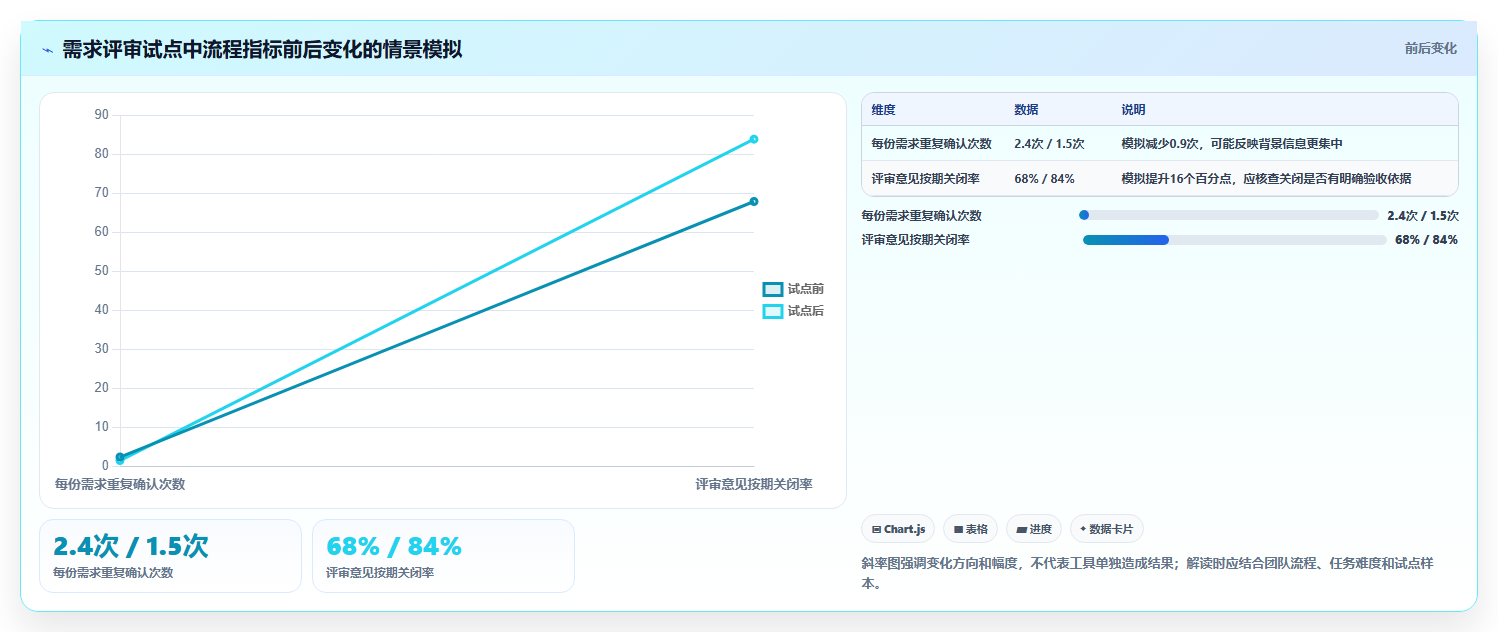The height and width of the screenshot is (632, 1498).
Task: Click y-axis tick label 90
Action: [x=101, y=115]
